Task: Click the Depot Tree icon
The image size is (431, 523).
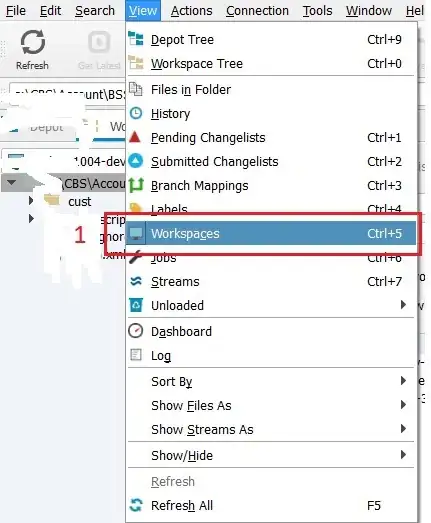Action: pos(136,39)
